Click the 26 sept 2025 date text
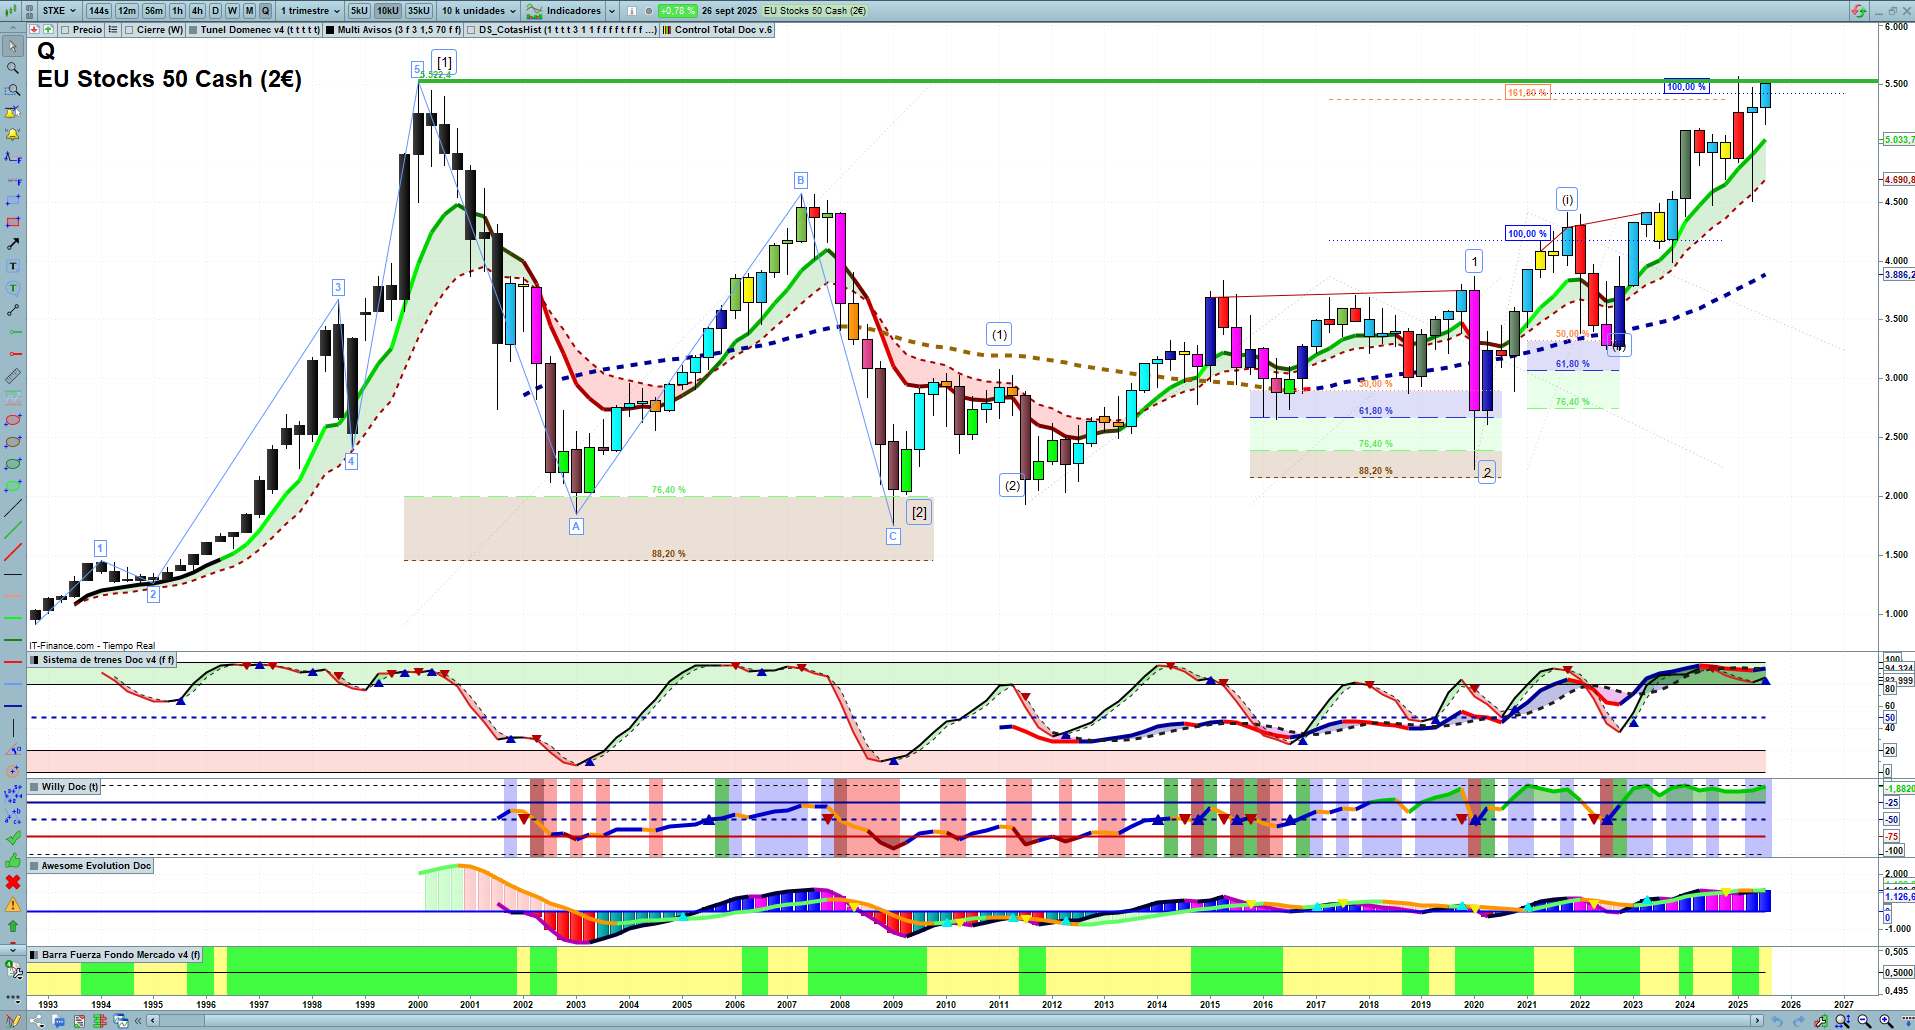 (x=729, y=11)
